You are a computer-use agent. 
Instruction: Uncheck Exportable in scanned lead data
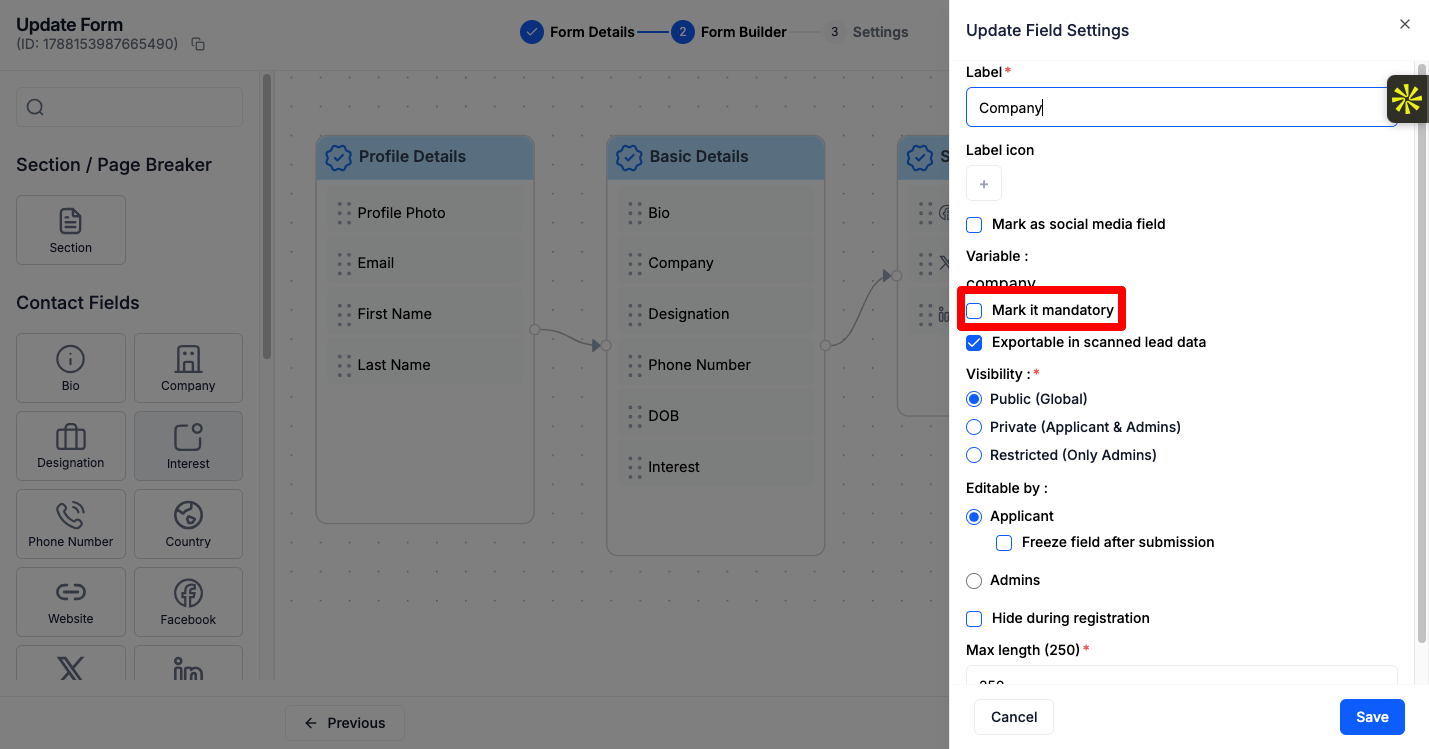pos(974,343)
